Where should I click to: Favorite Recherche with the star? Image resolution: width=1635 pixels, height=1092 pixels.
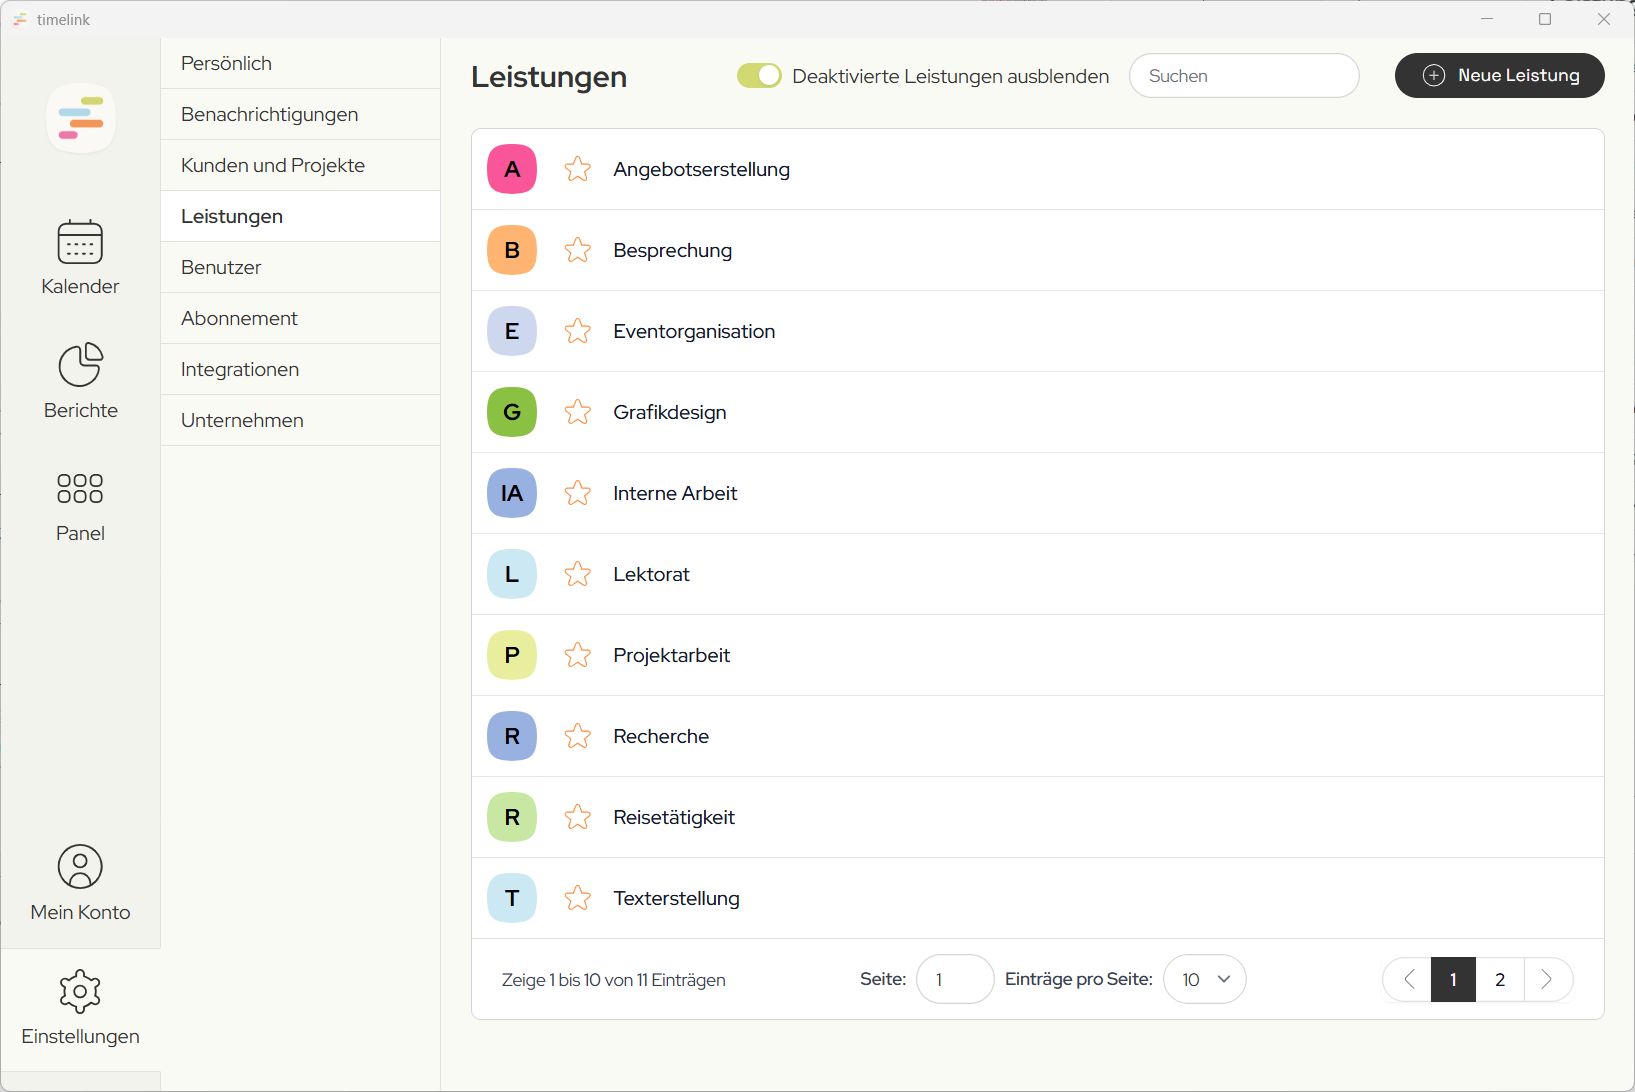tap(578, 736)
